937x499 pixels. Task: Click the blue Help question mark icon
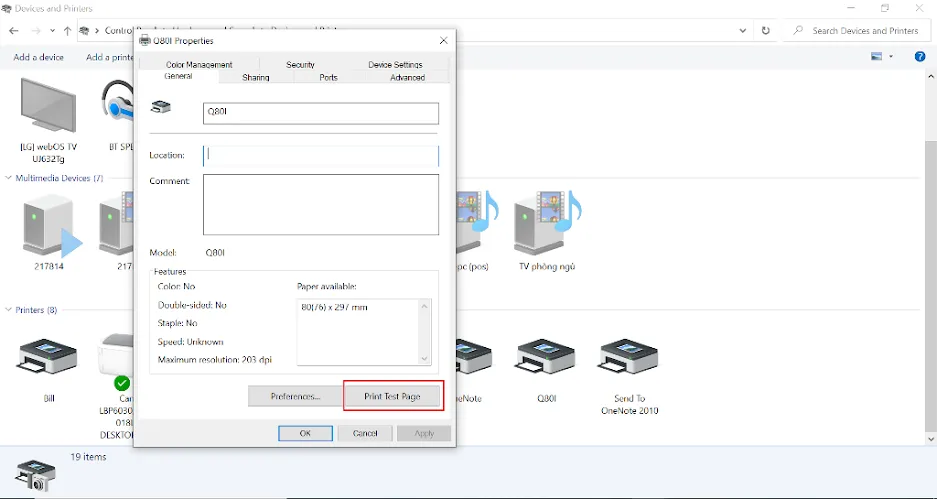[920, 57]
